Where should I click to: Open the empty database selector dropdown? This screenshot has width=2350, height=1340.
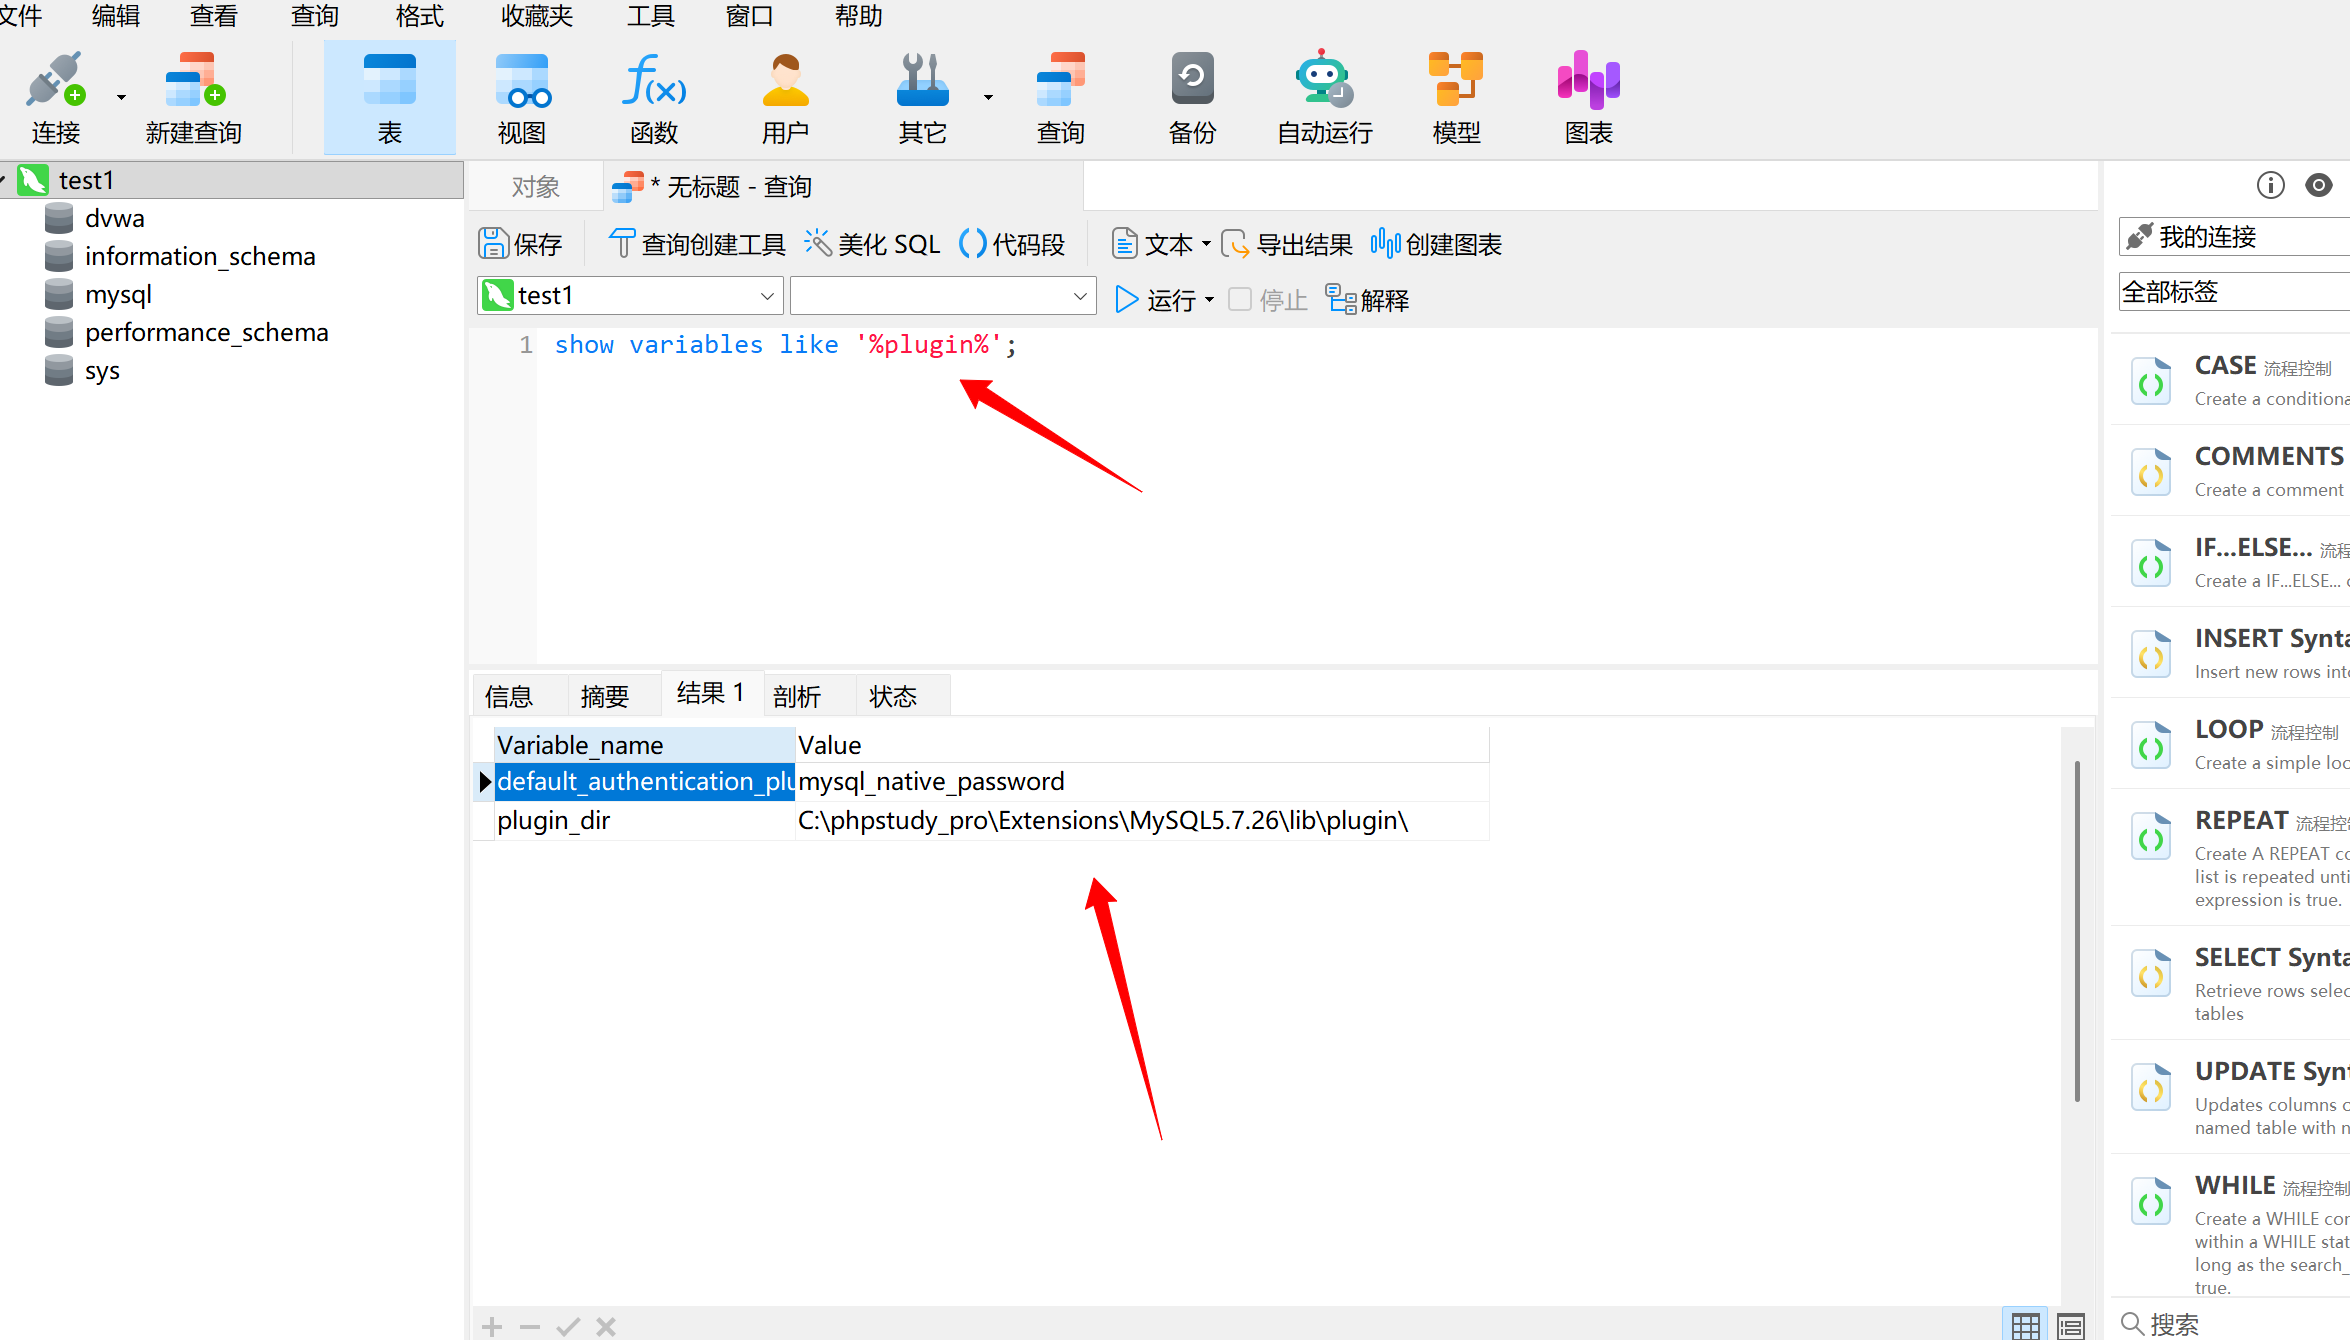[x=1079, y=296]
